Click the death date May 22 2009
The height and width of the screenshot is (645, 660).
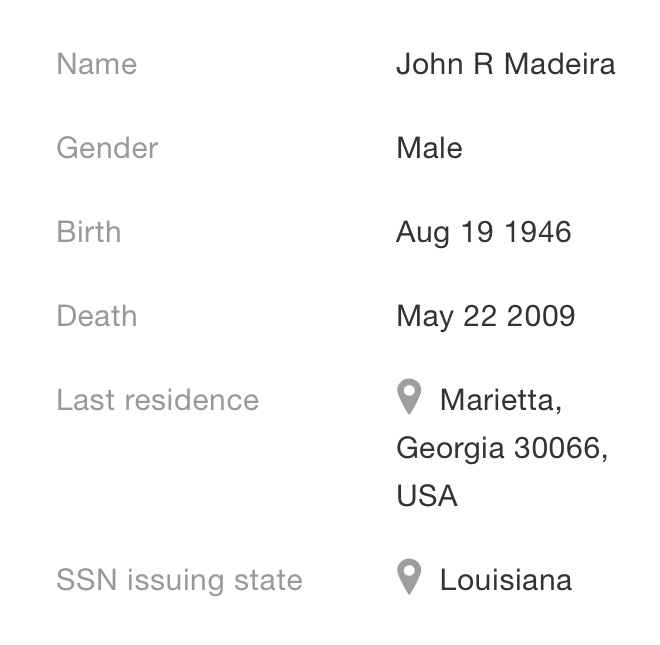(x=485, y=316)
